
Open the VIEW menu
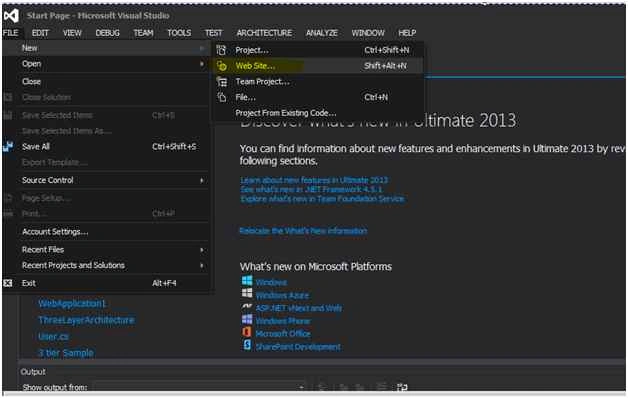[x=72, y=33]
